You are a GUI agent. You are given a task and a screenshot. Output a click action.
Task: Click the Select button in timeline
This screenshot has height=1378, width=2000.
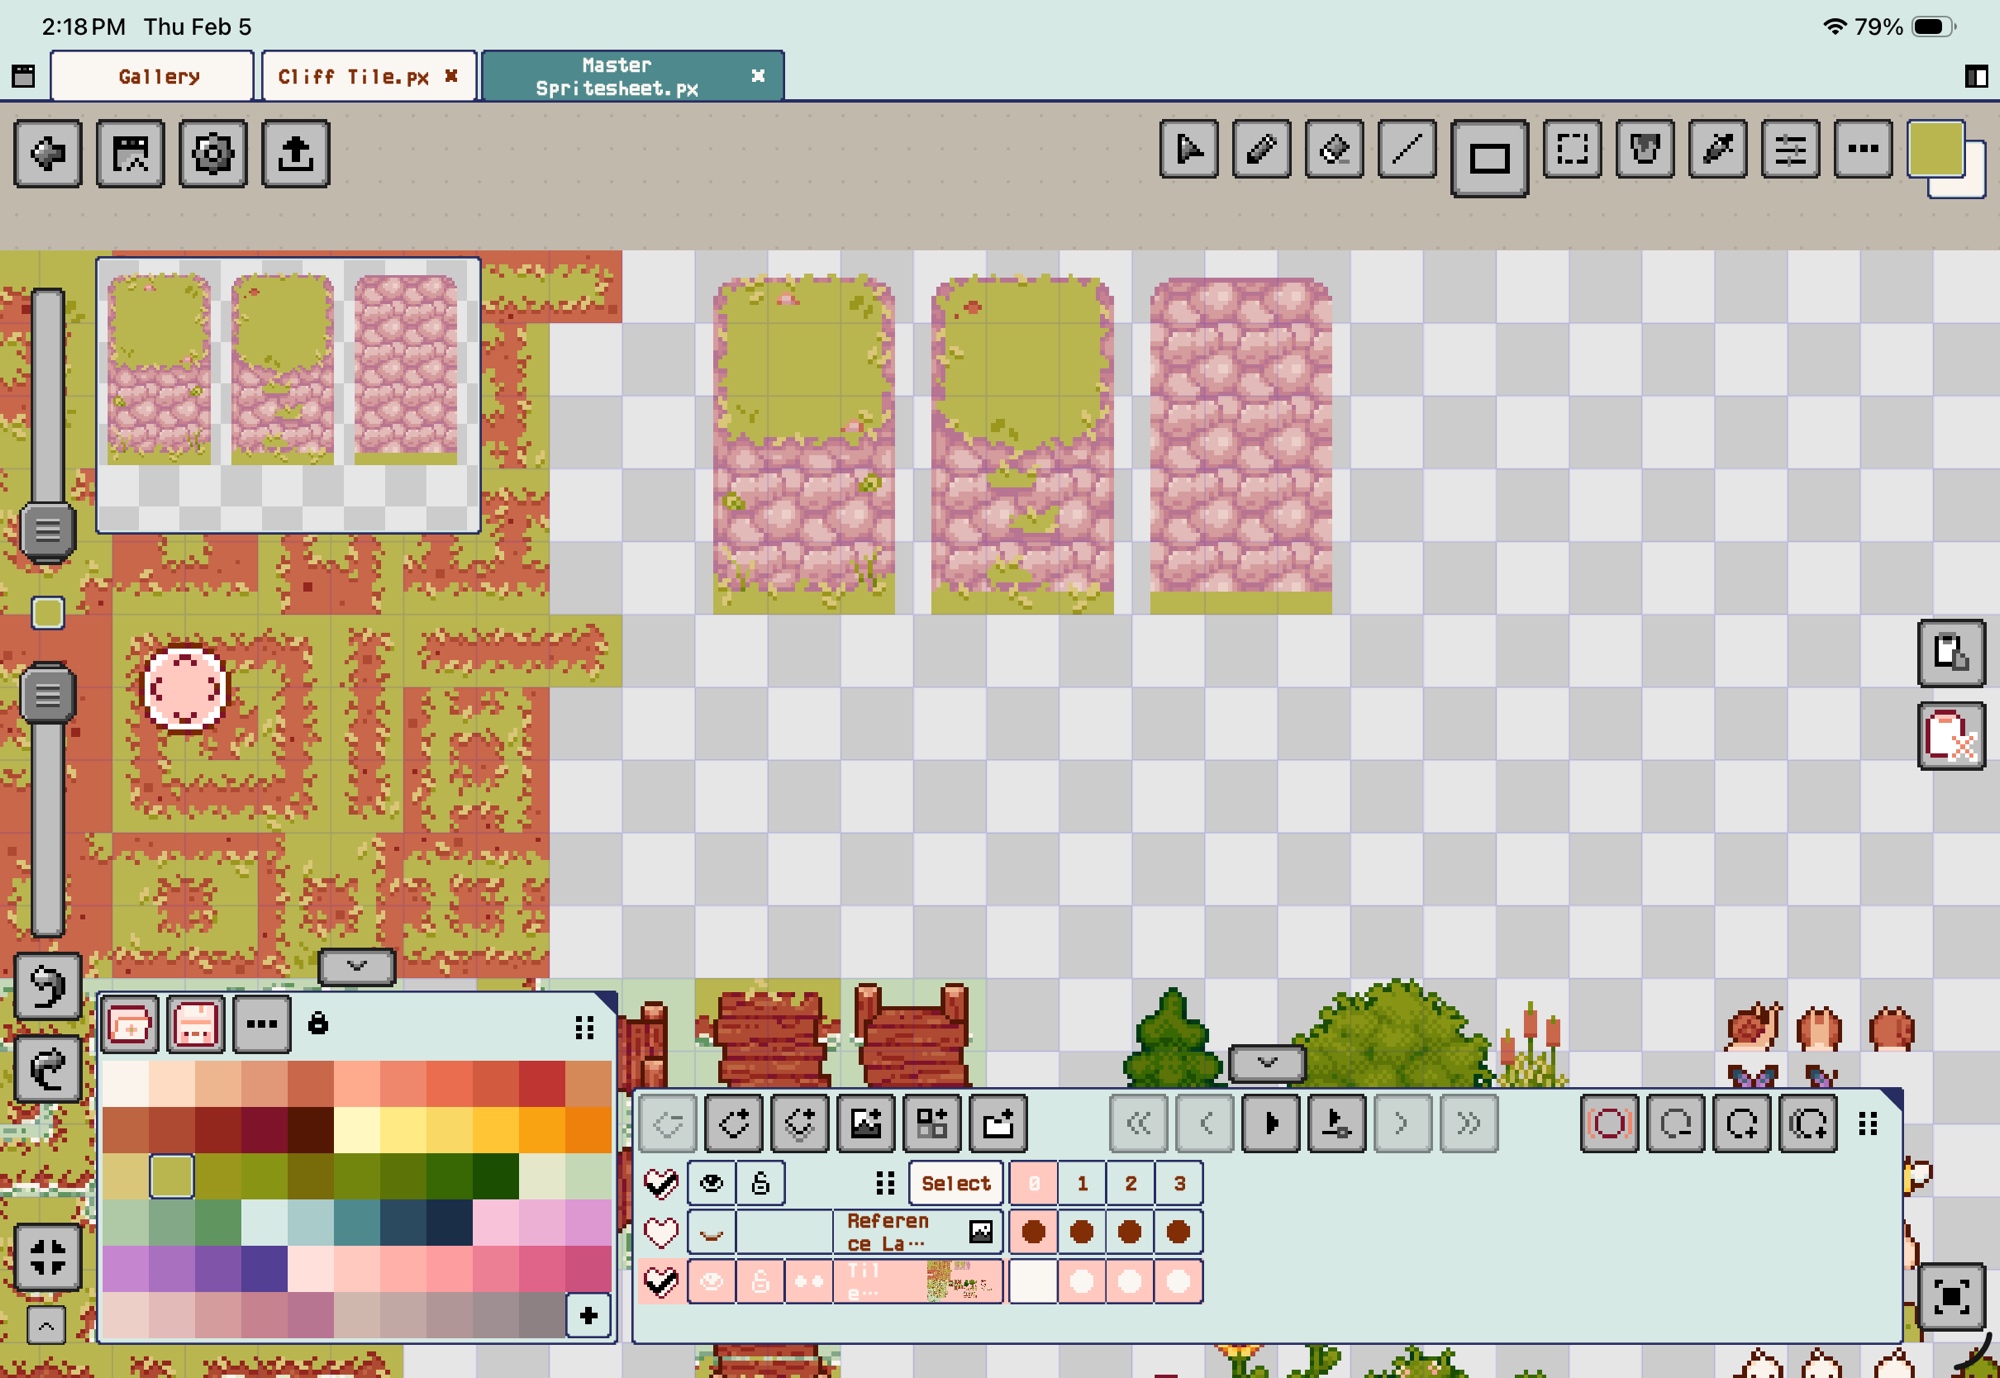click(955, 1184)
